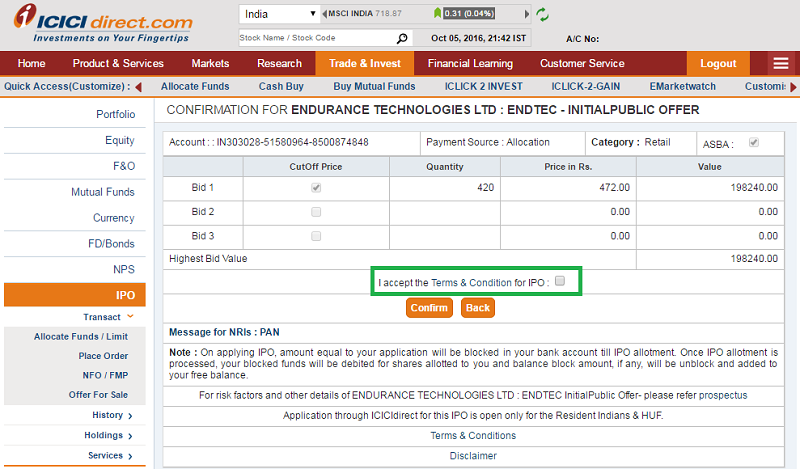Check Bid 2 CutOff Price checkbox
This screenshot has height=469, width=800.
pos(316,212)
